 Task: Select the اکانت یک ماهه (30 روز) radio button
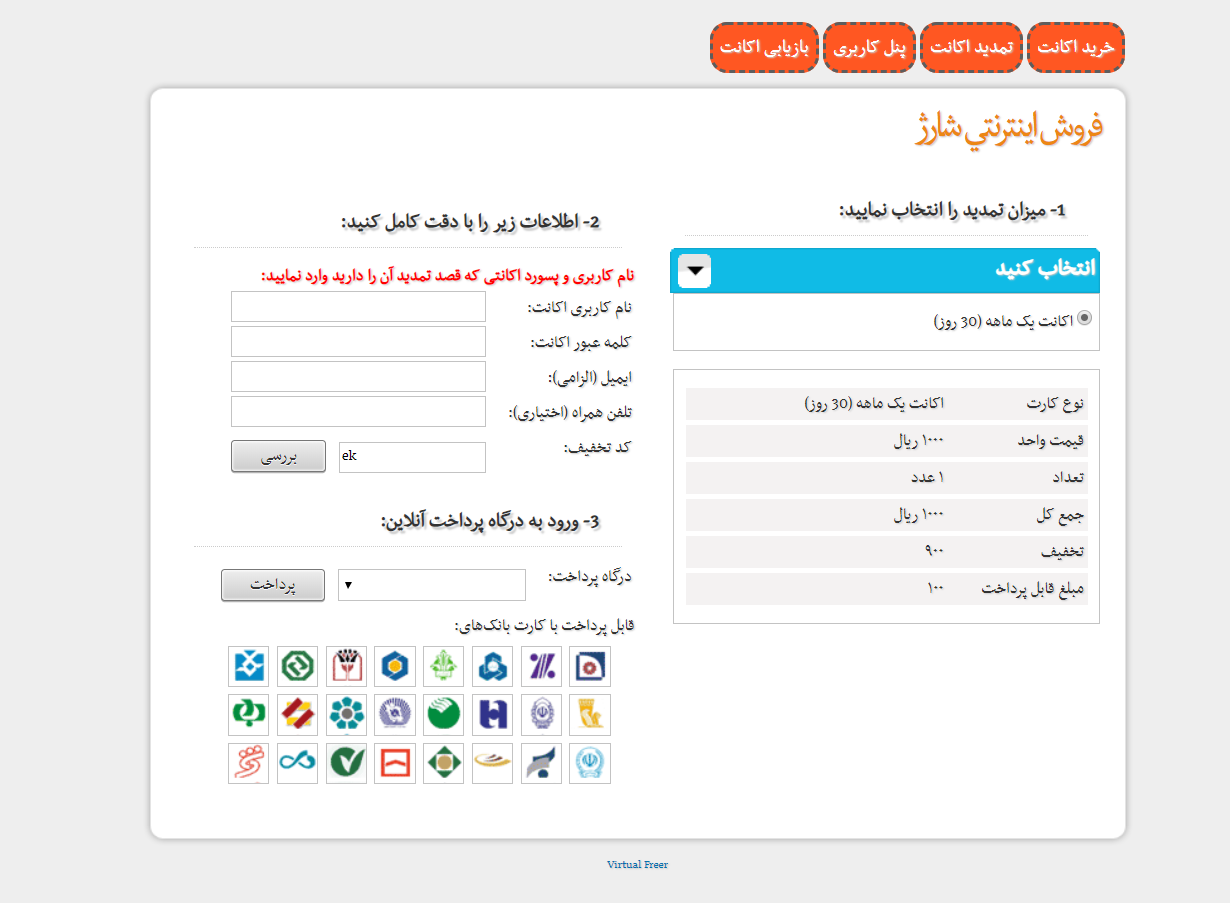[1085, 318]
